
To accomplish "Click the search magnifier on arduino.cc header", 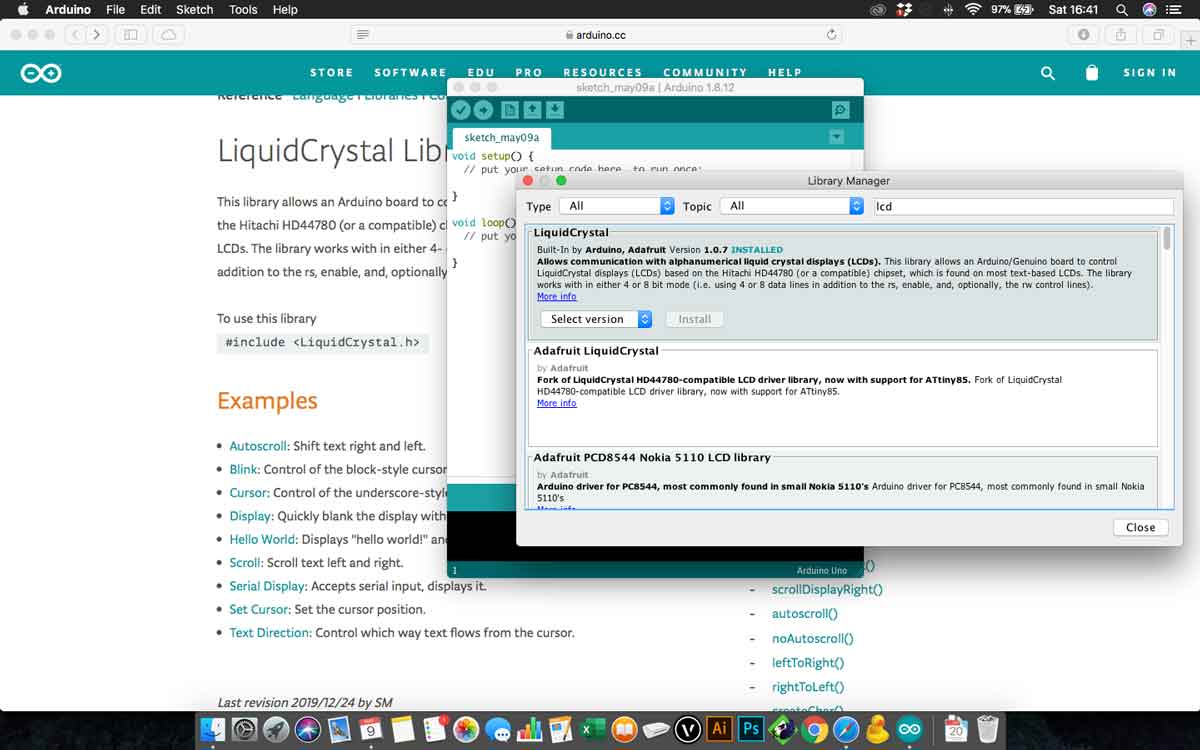I will (x=1047, y=73).
